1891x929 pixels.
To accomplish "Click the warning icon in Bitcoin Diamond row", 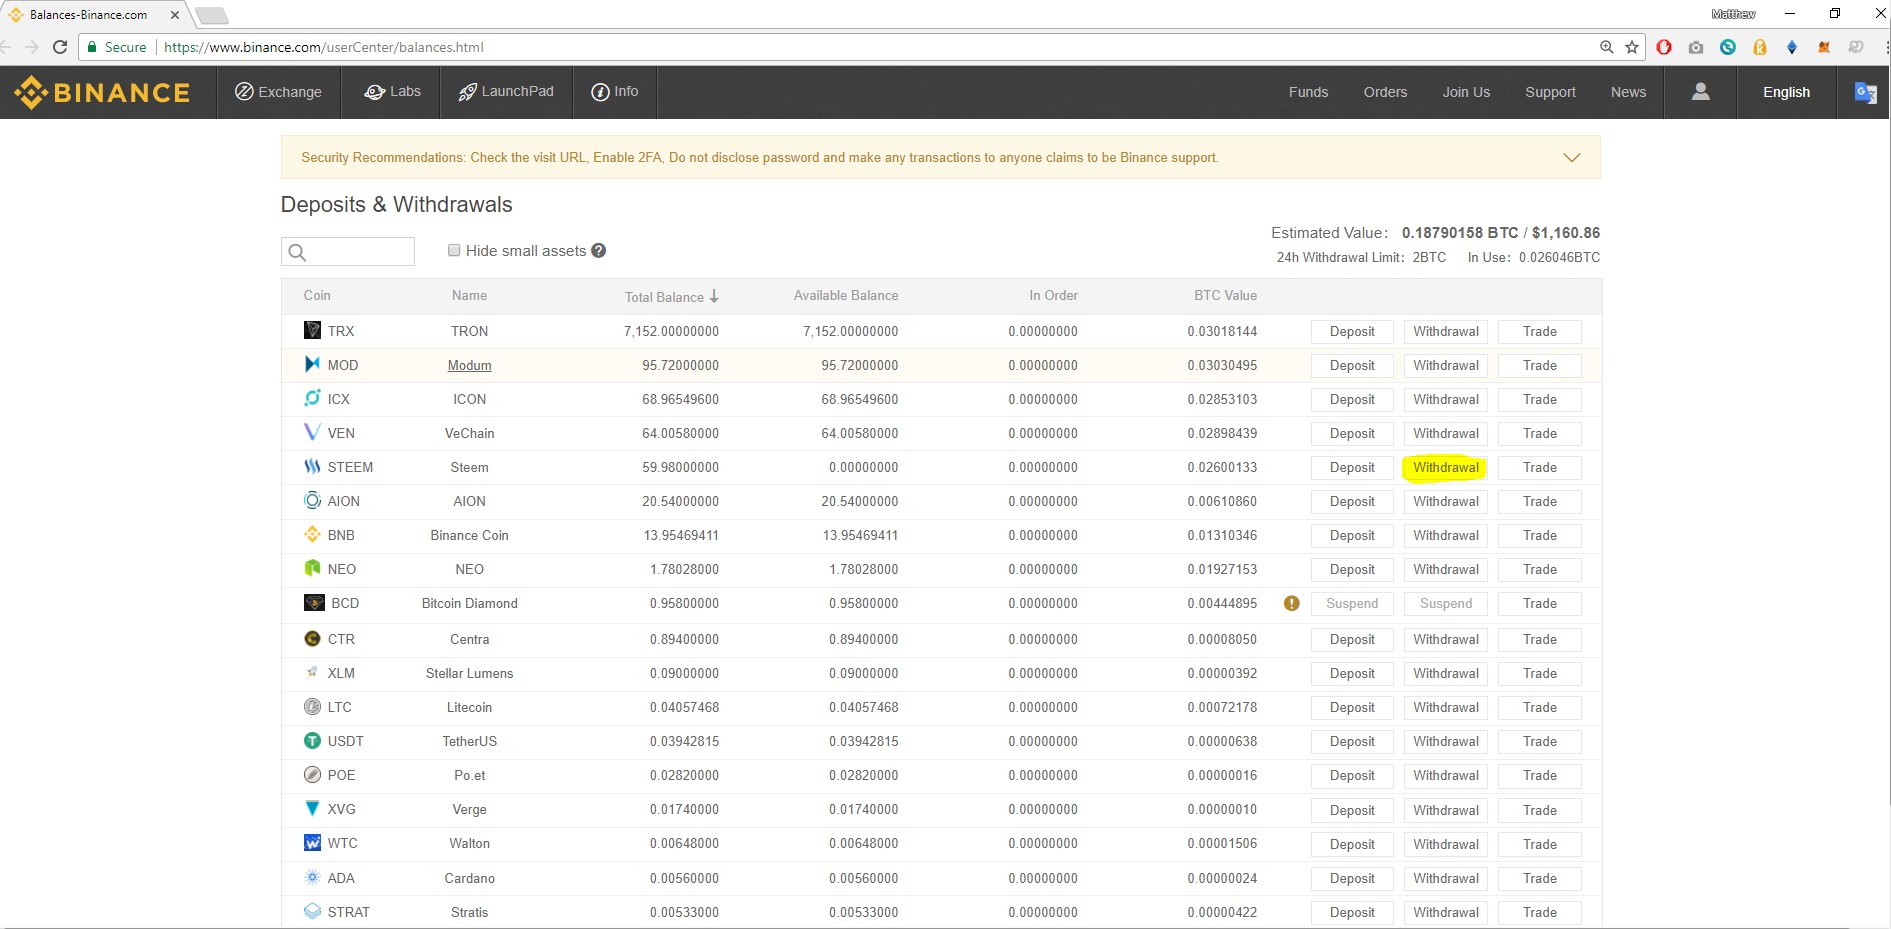I will pyautogui.click(x=1291, y=603).
